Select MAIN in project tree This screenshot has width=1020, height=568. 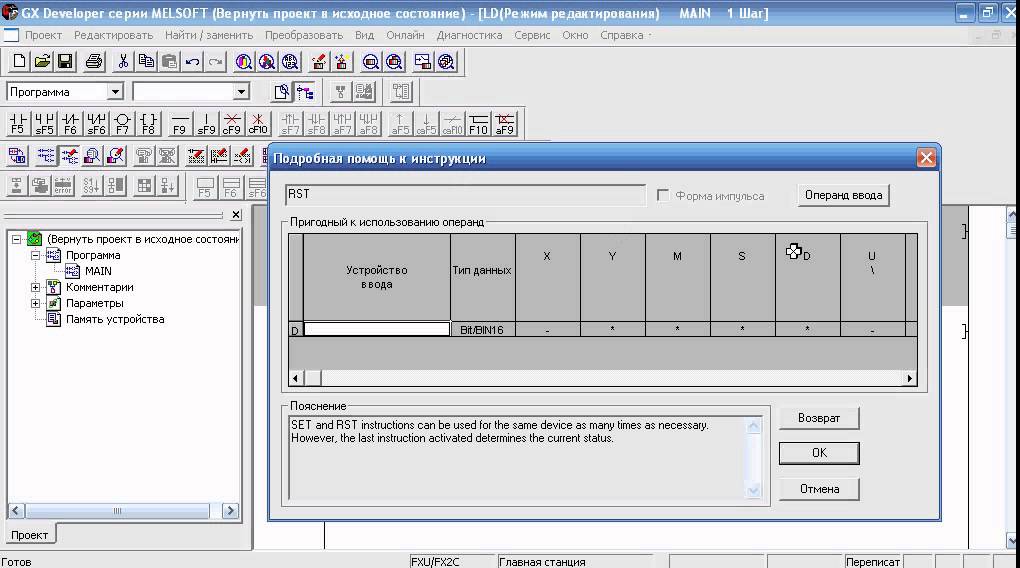(98, 271)
